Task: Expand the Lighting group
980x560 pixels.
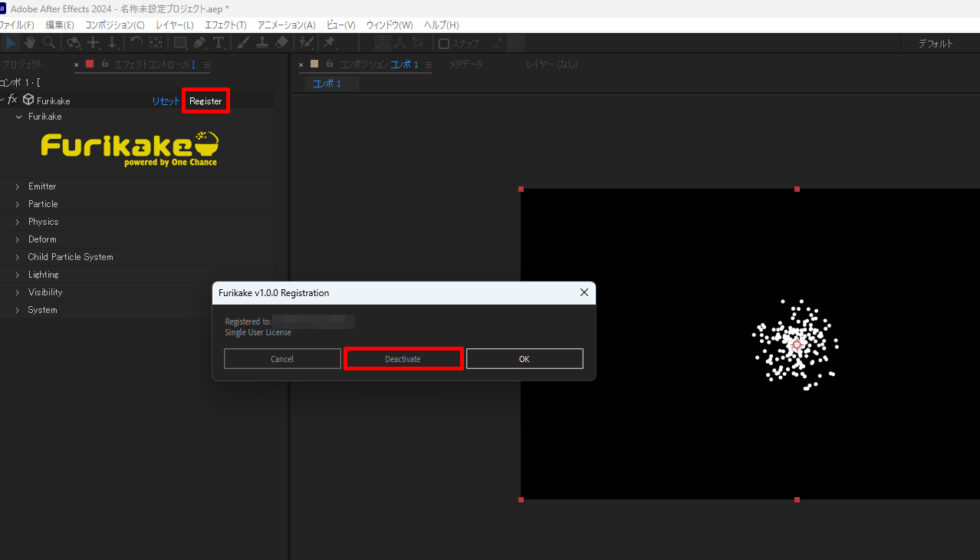Action: click(18, 274)
